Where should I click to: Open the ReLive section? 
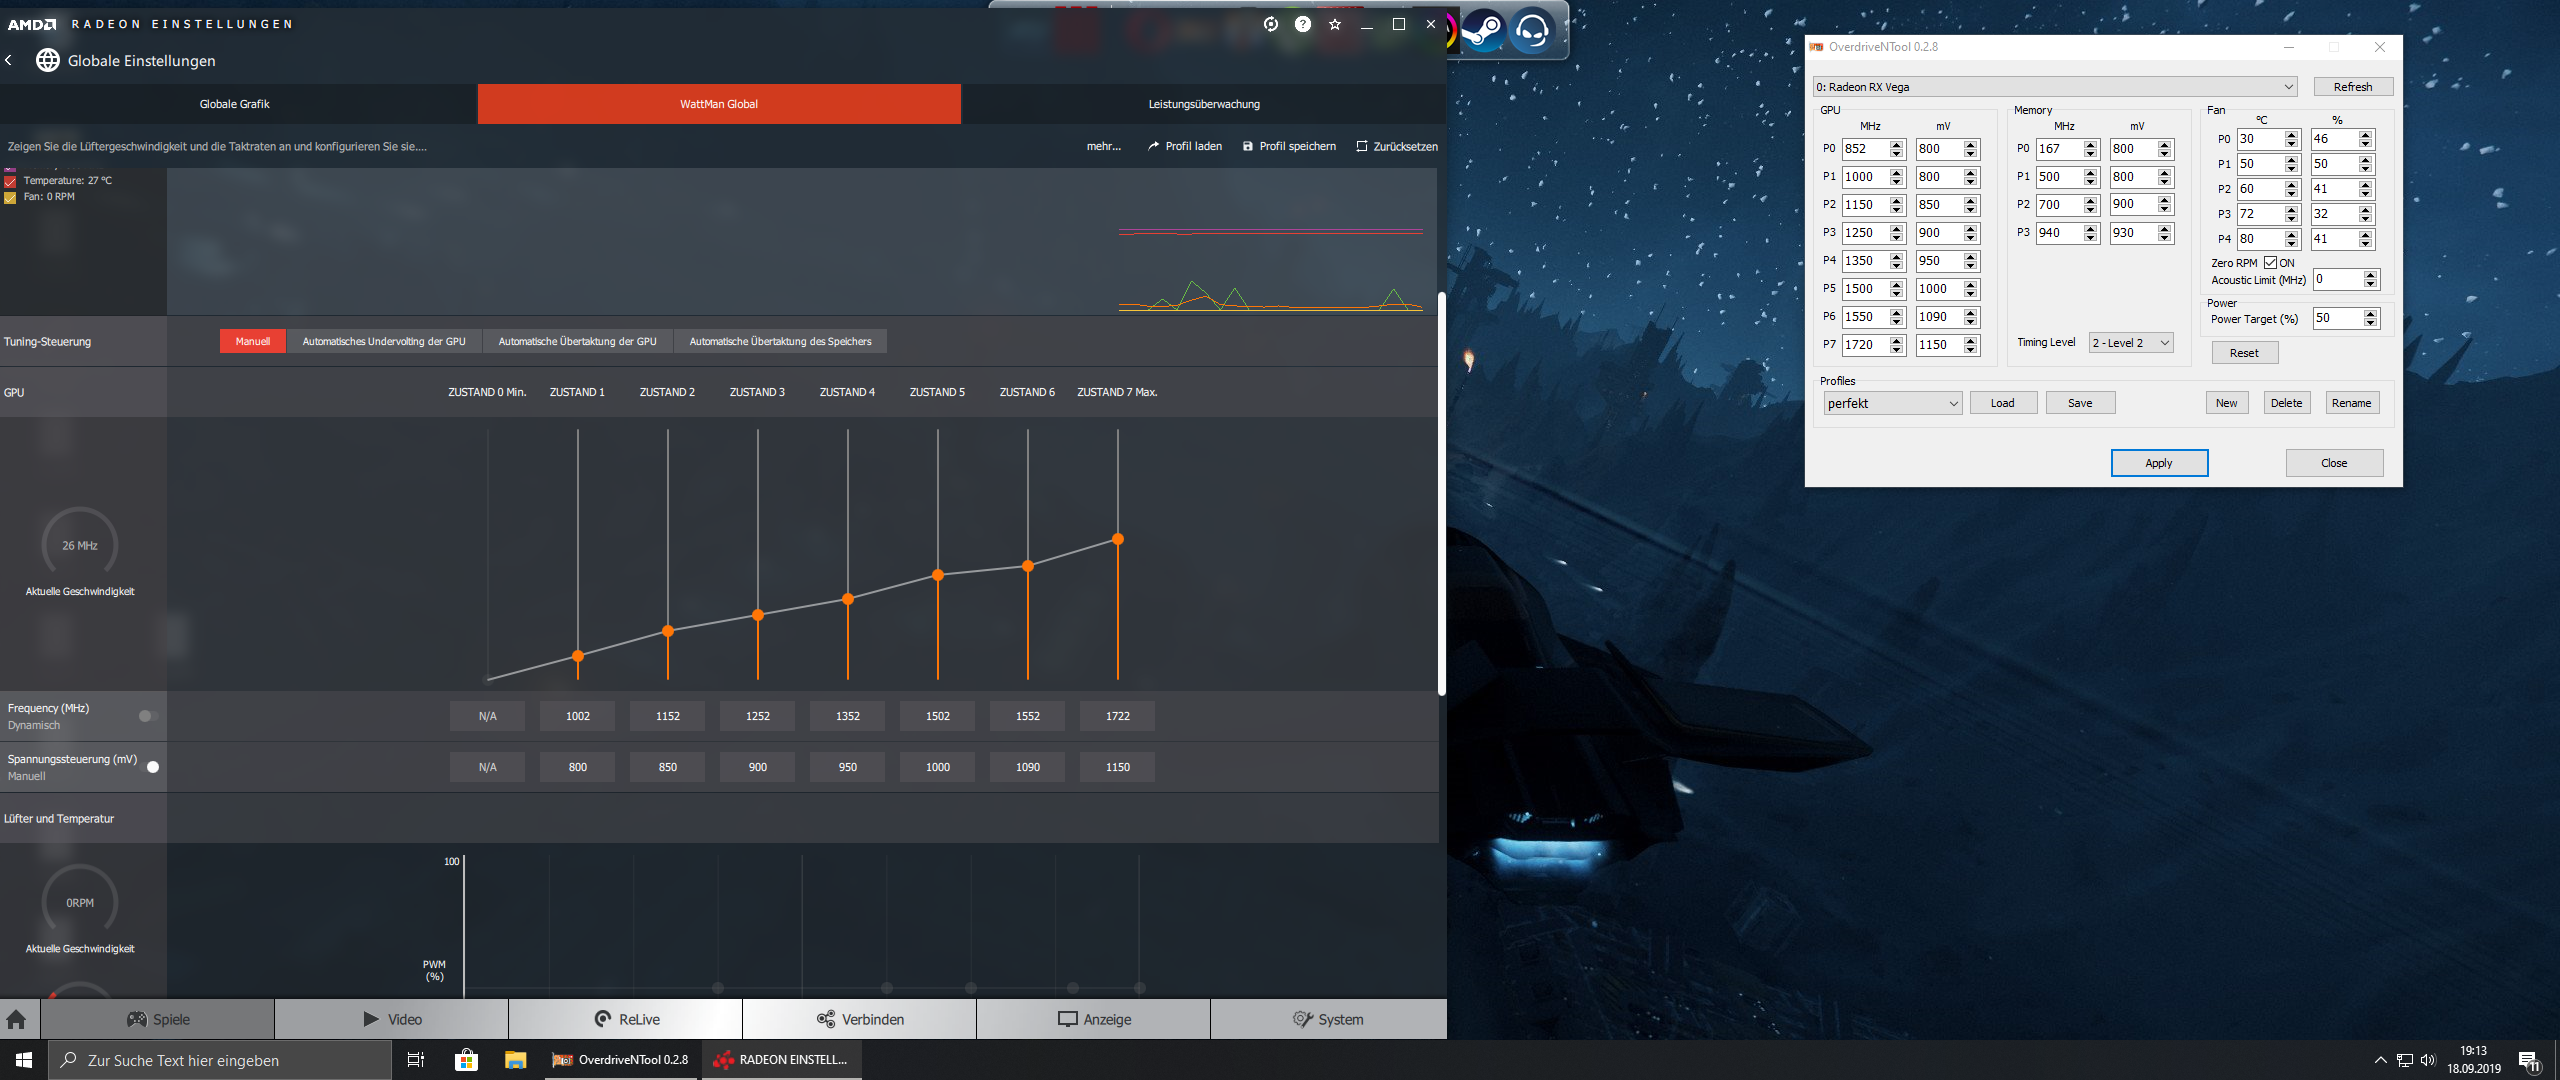click(x=626, y=1019)
